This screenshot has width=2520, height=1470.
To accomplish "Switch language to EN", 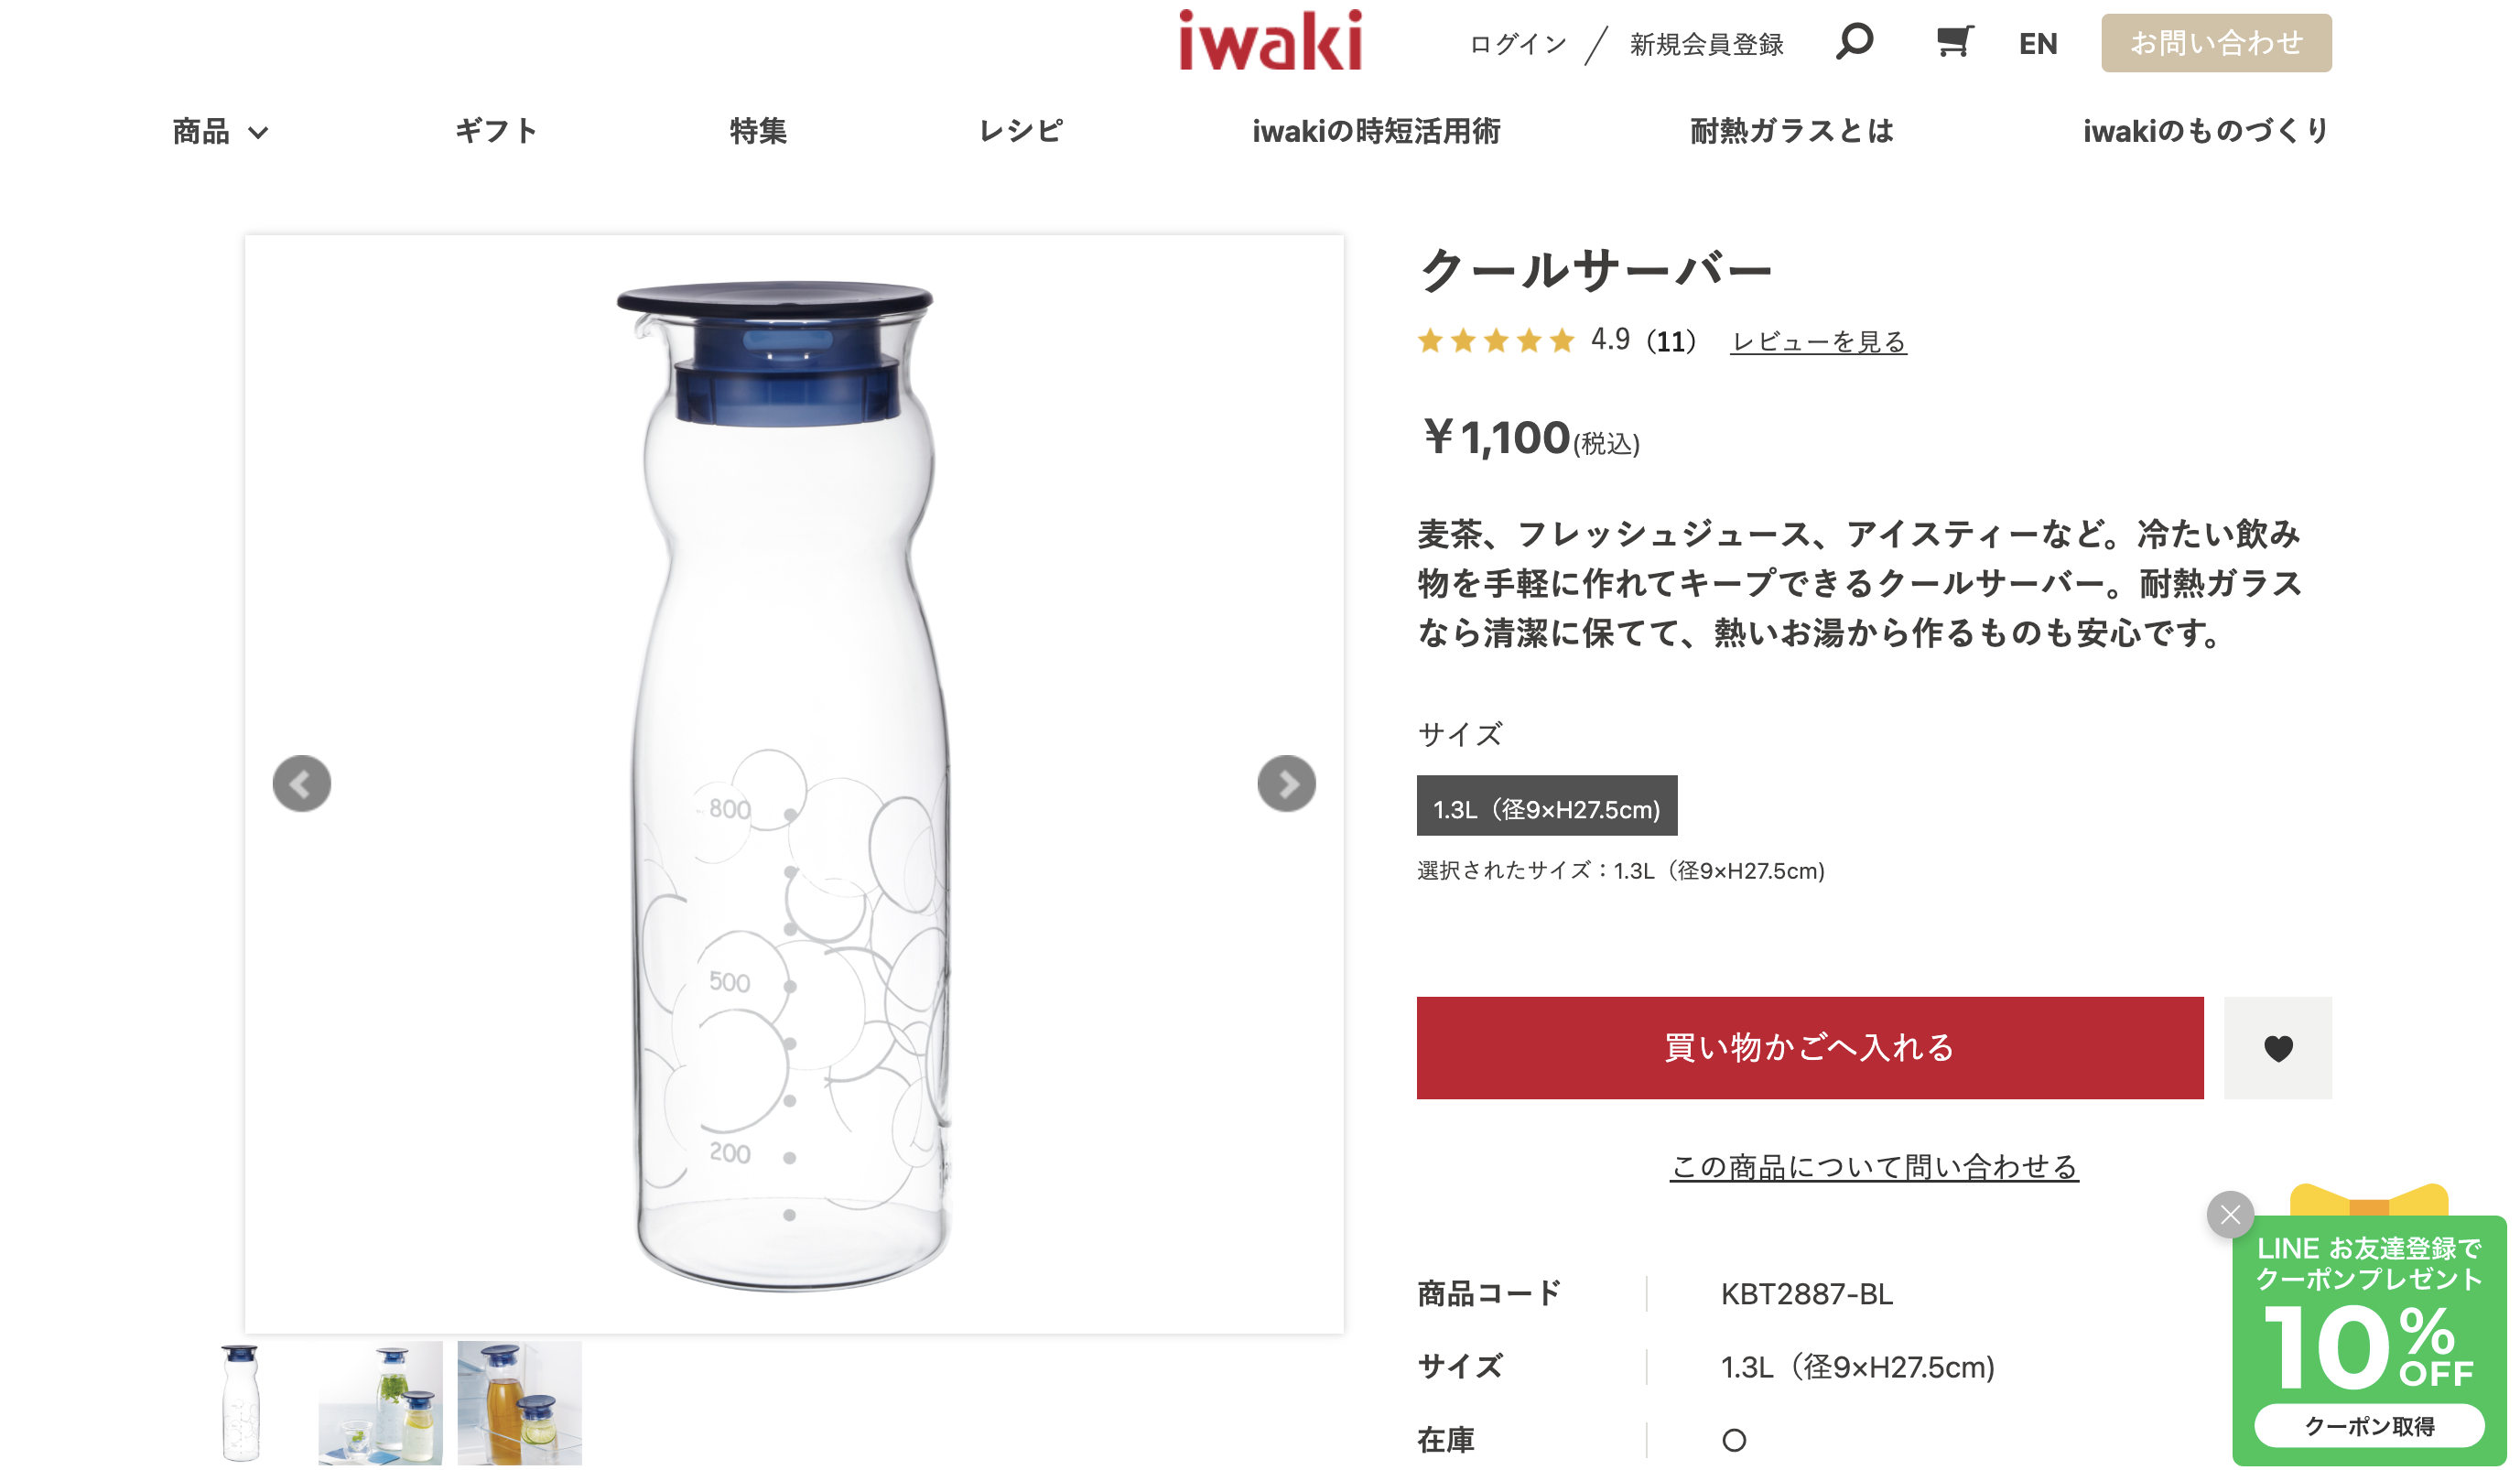I will click(x=2037, y=44).
